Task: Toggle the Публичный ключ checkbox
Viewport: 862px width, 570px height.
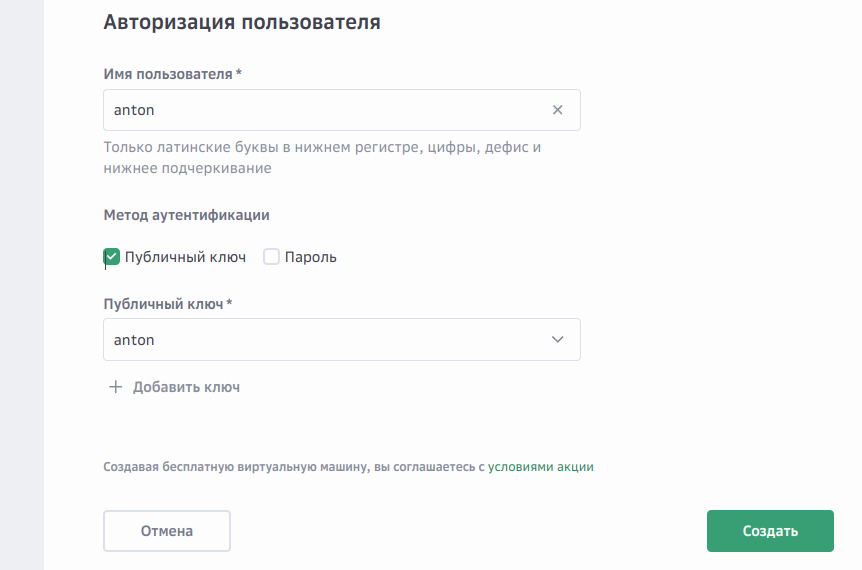Action: tap(112, 257)
